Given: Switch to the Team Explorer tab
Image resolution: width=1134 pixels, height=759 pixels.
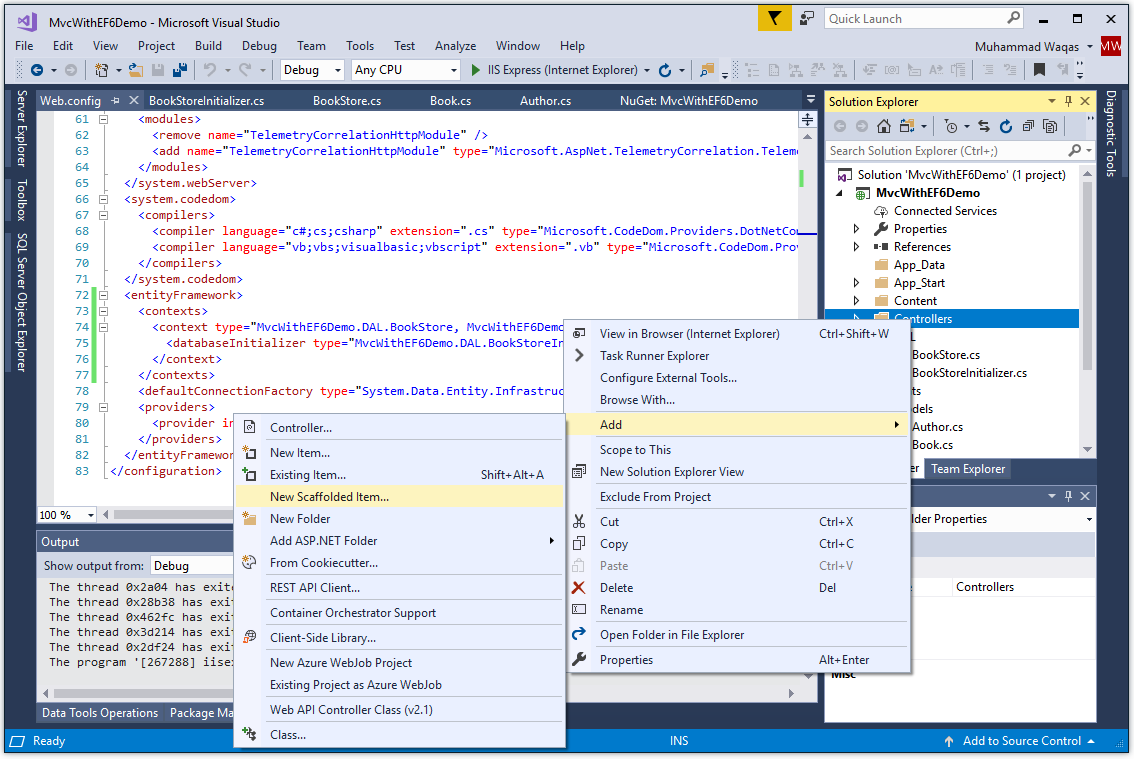Looking at the screenshot, I should (968, 469).
